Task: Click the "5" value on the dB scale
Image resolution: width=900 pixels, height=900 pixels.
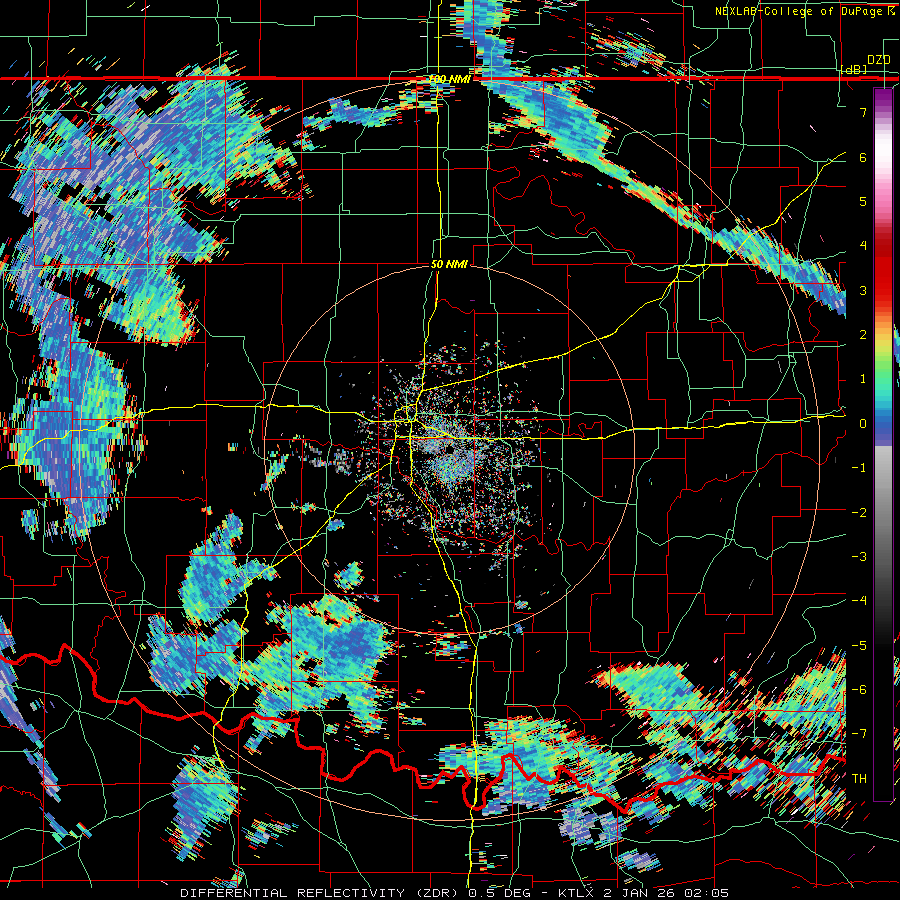Action: click(x=863, y=201)
